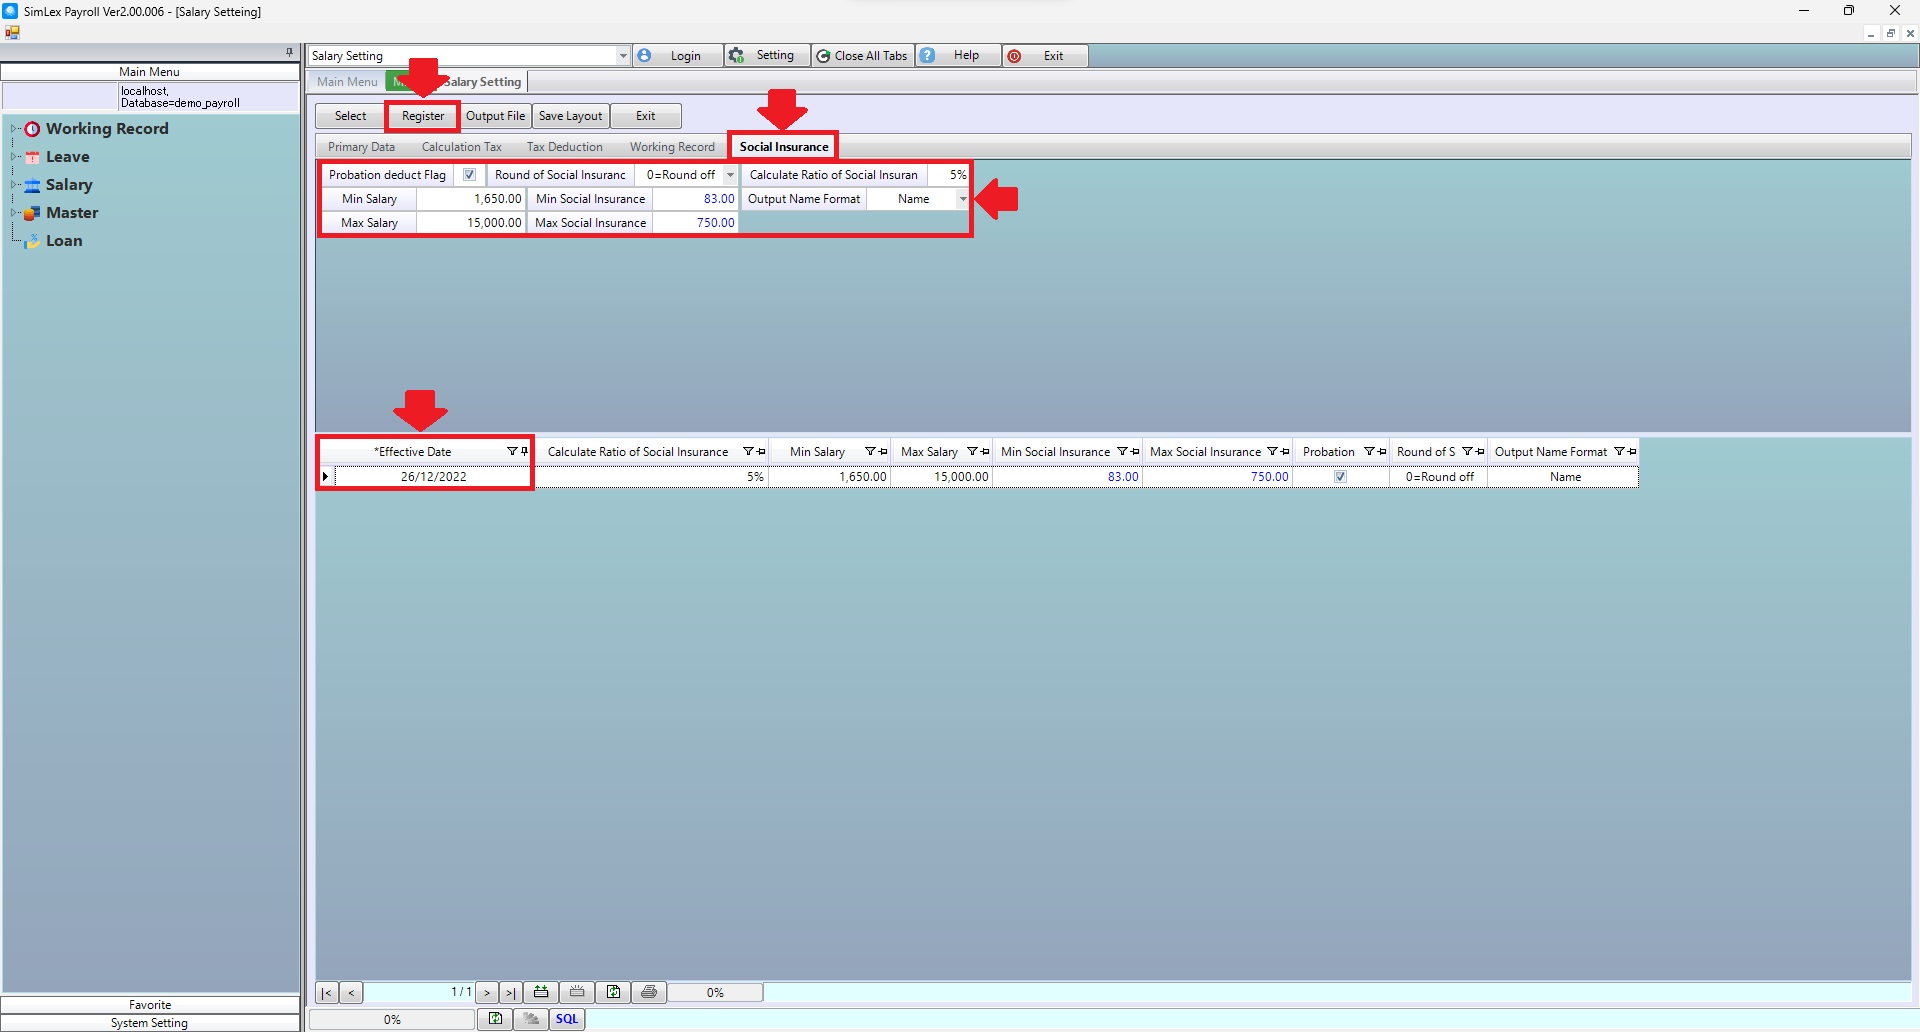Click the printer icon in the record navigator
The image size is (1920, 1032).
[x=649, y=992]
